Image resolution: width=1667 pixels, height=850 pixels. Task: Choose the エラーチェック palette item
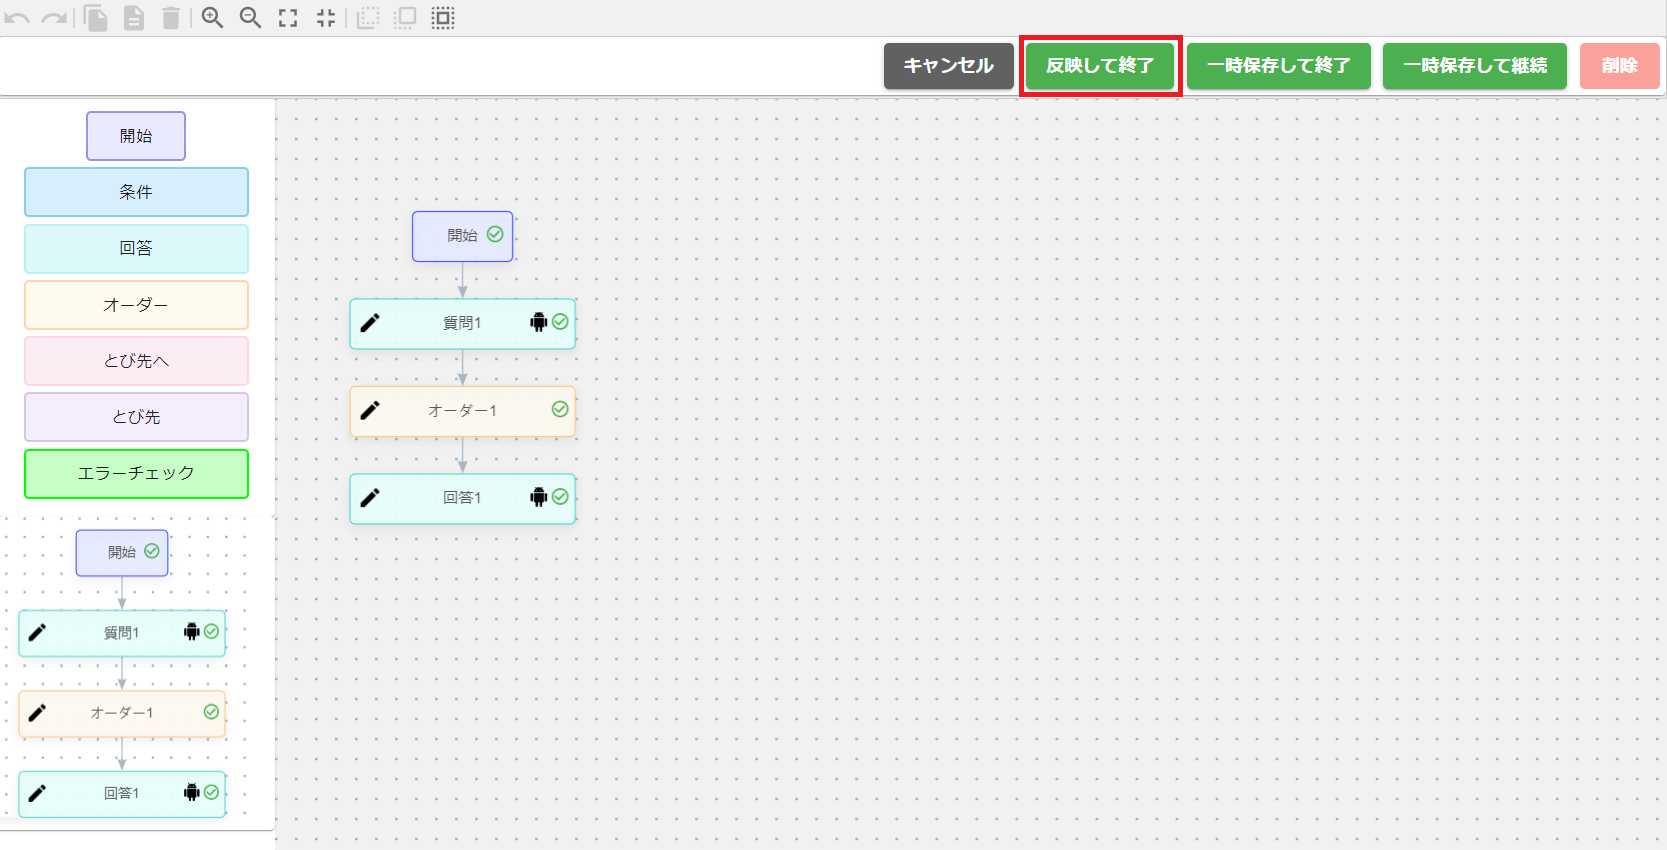click(x=136, y=474)
